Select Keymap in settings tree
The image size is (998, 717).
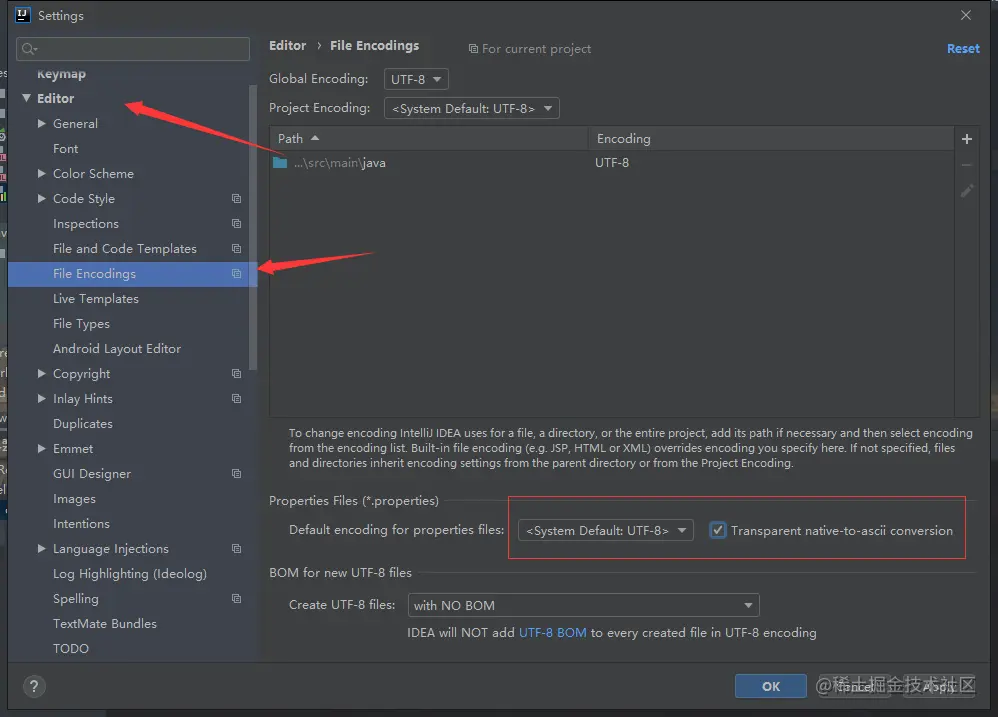coord(61,74)
